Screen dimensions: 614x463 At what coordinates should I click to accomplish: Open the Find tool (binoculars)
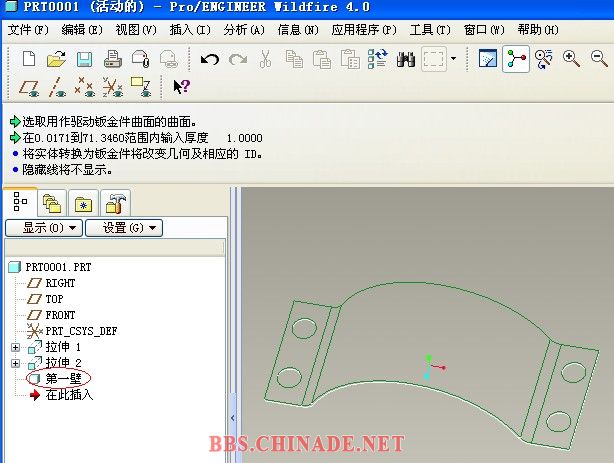(406, 59)
